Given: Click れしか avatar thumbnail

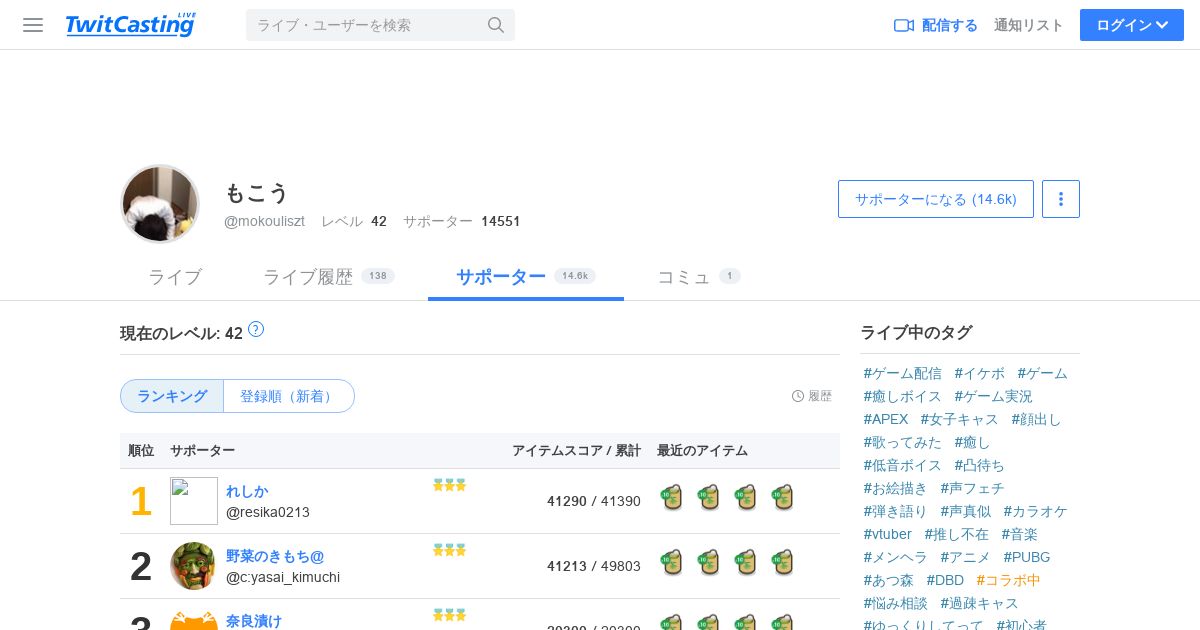Looking at the screenshot, I should tap(194, 501).
